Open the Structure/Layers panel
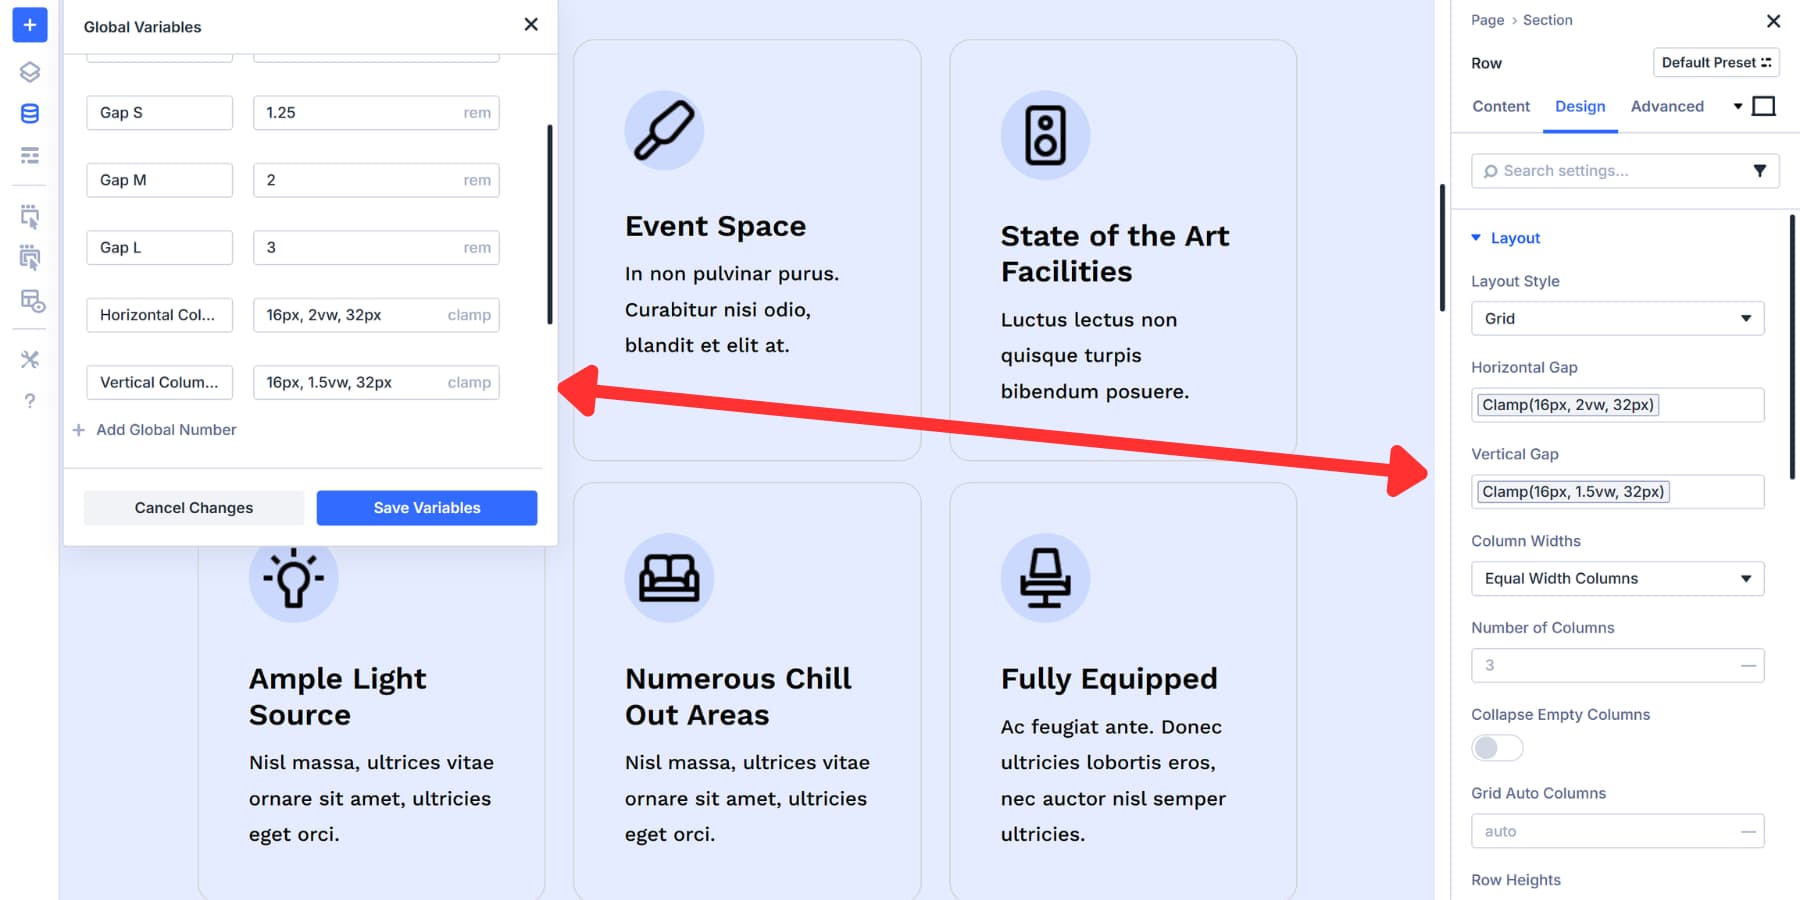This screenshot has height=900, width=1800. (x=29, y=71)
